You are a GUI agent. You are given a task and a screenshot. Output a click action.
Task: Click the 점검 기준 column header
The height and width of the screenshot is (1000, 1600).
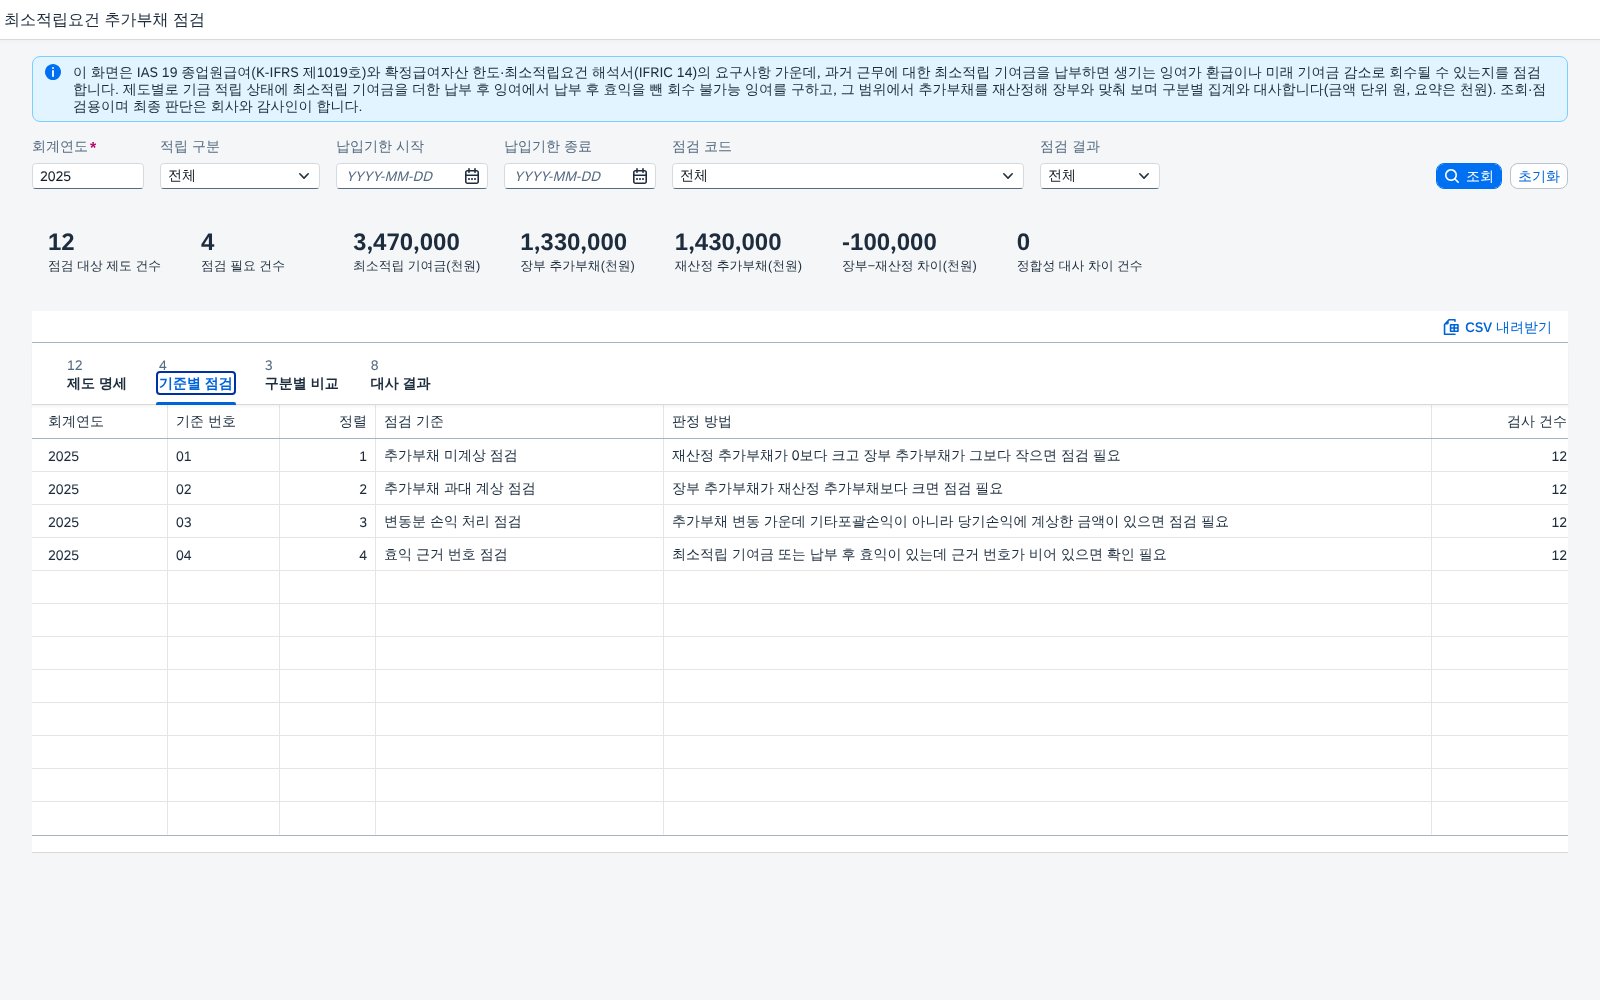tap(520, 422)
